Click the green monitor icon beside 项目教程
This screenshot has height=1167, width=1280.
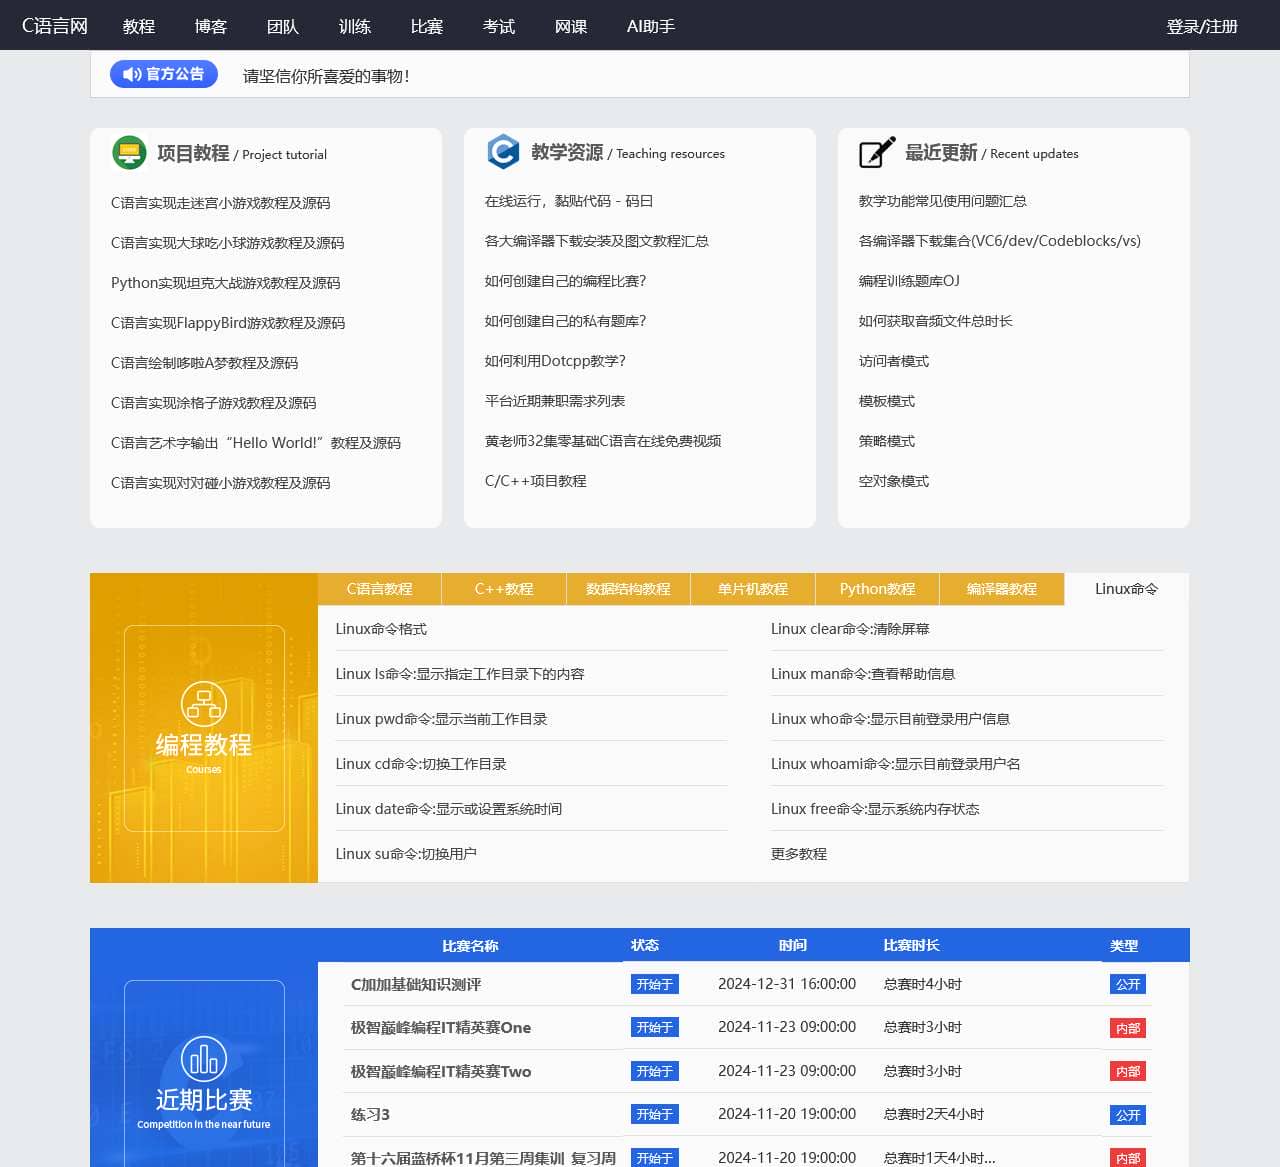click(130, 153)
